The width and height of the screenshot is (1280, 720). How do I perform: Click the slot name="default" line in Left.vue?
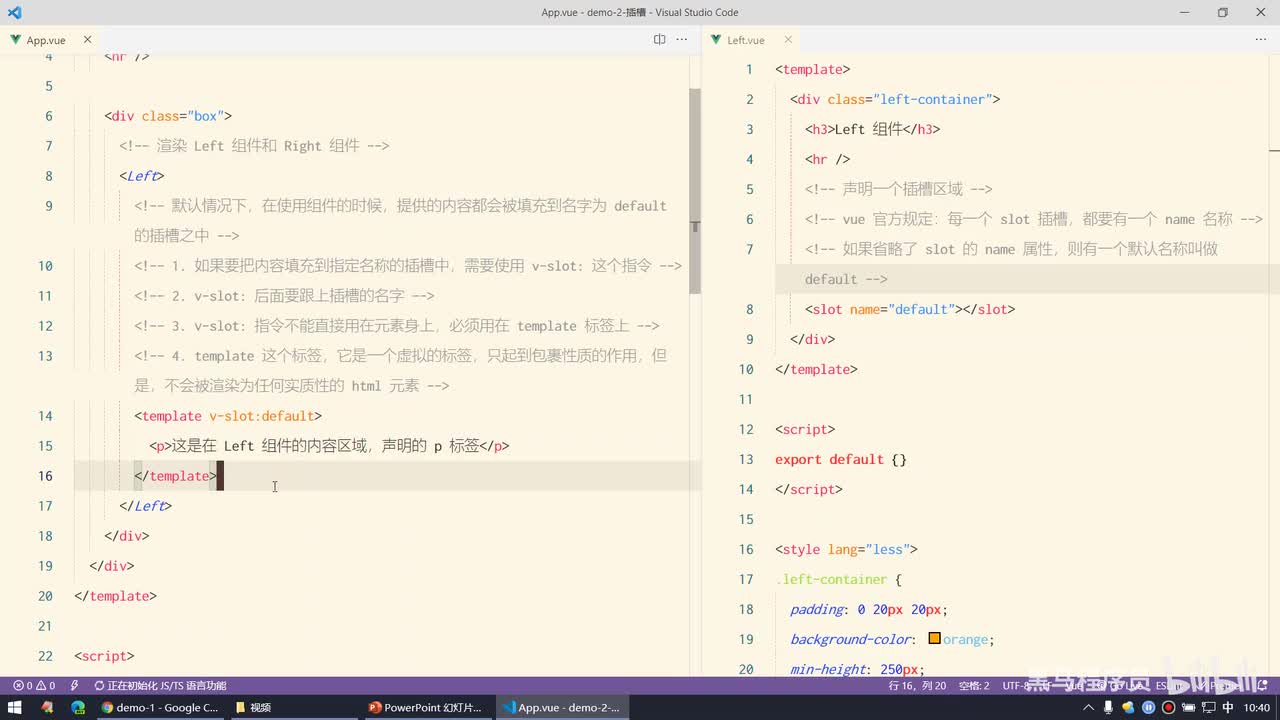point(910,309)
